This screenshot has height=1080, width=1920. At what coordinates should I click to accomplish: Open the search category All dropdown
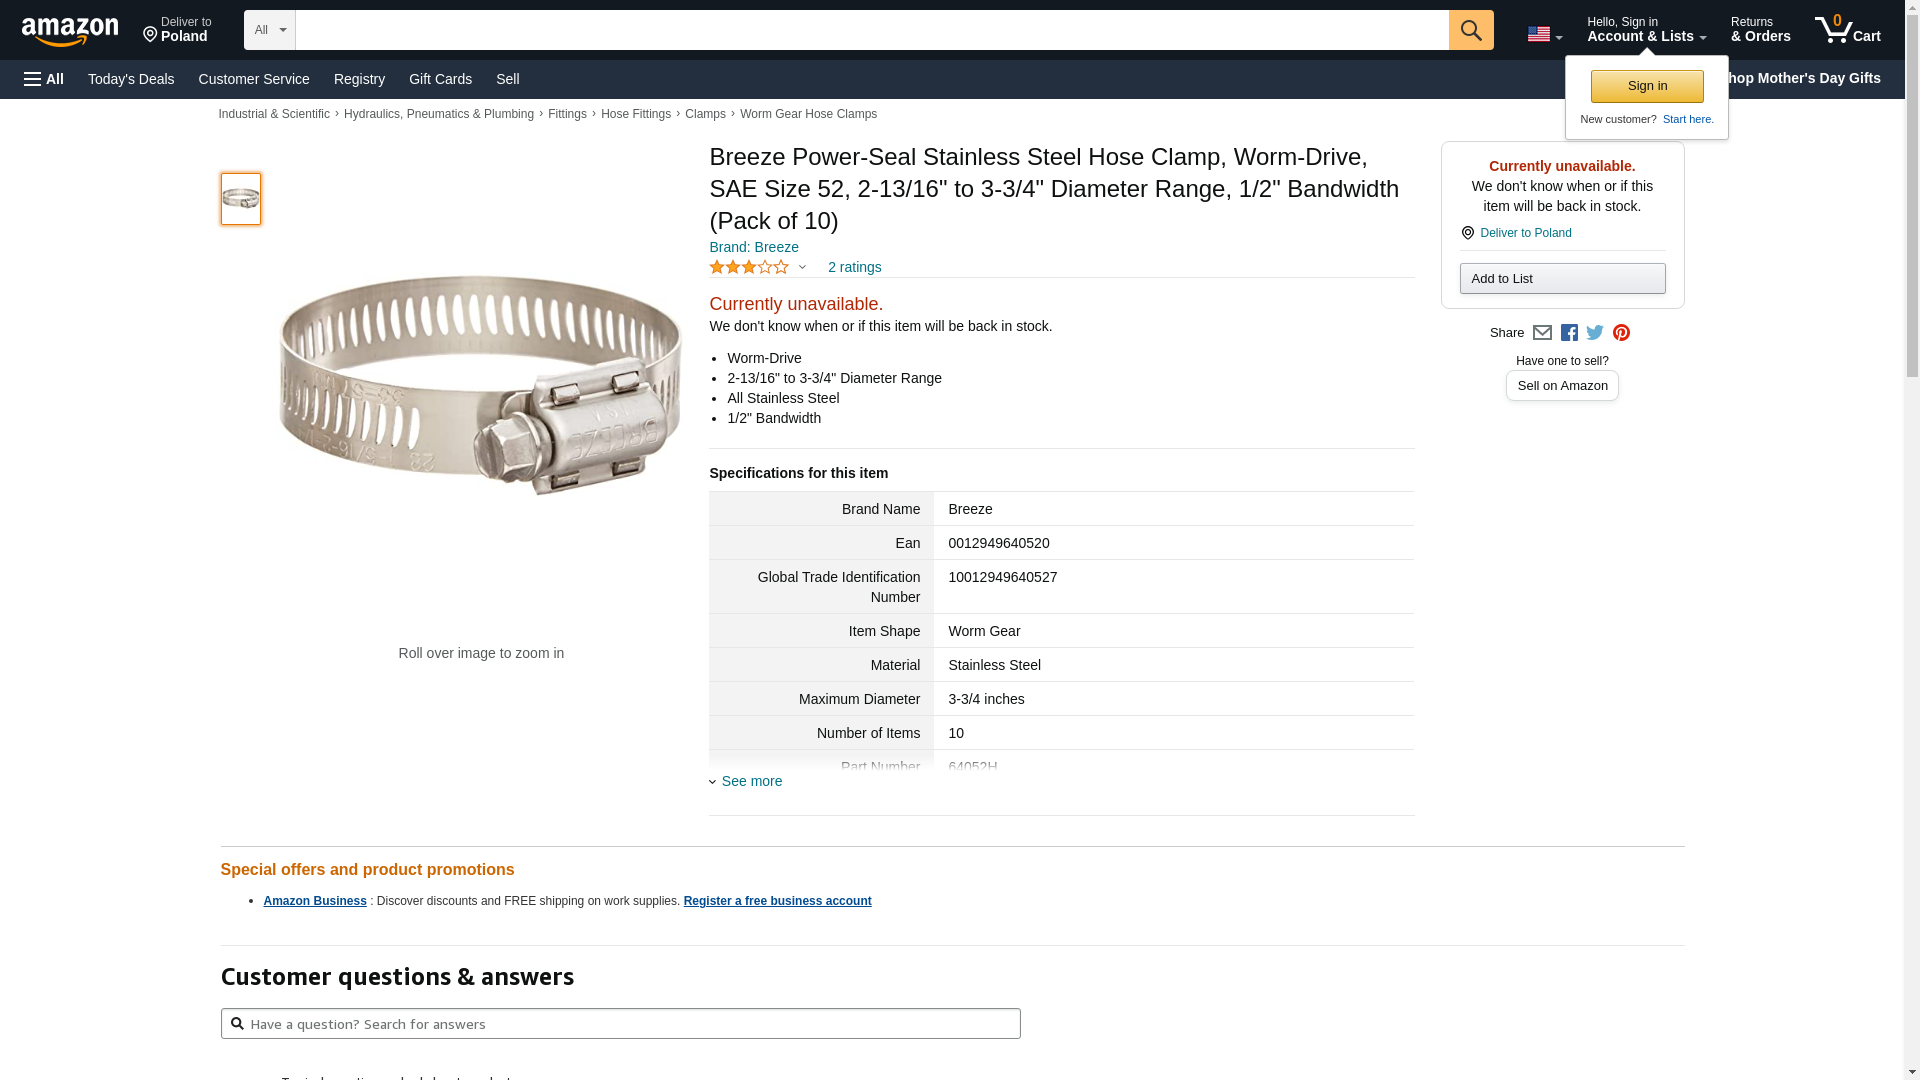pyautogui.click(x=269, y=30)
